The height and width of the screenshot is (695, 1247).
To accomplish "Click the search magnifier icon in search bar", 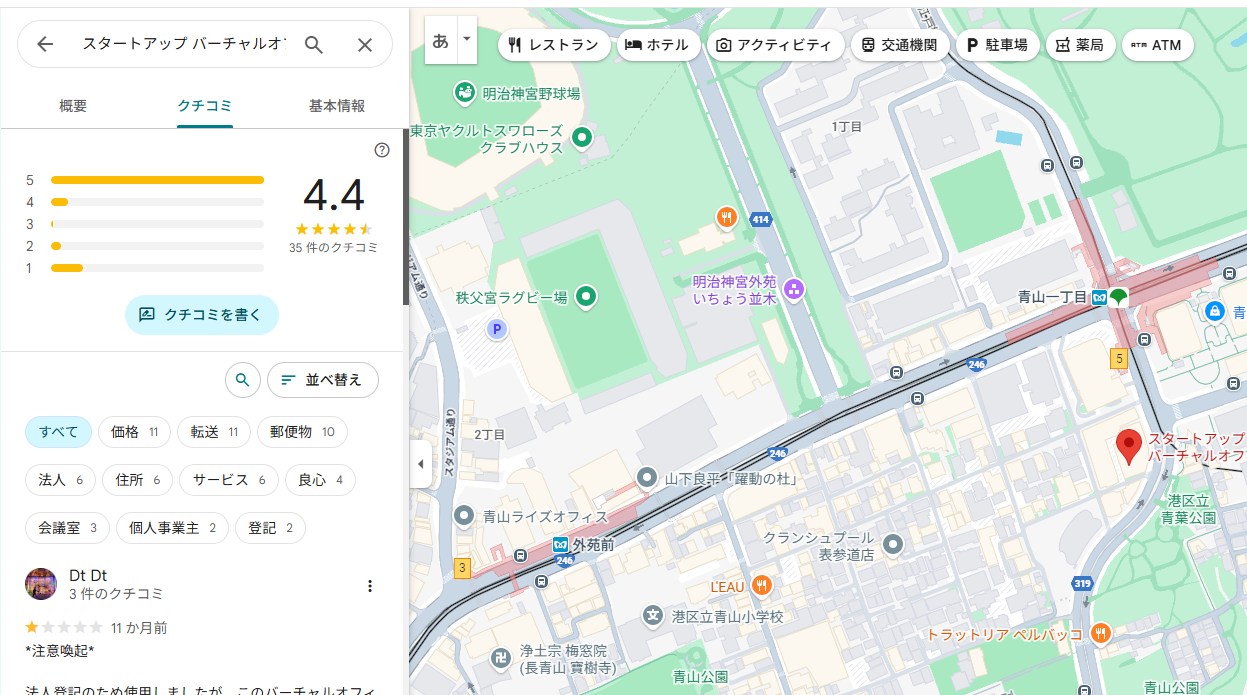I will (314, 44).
